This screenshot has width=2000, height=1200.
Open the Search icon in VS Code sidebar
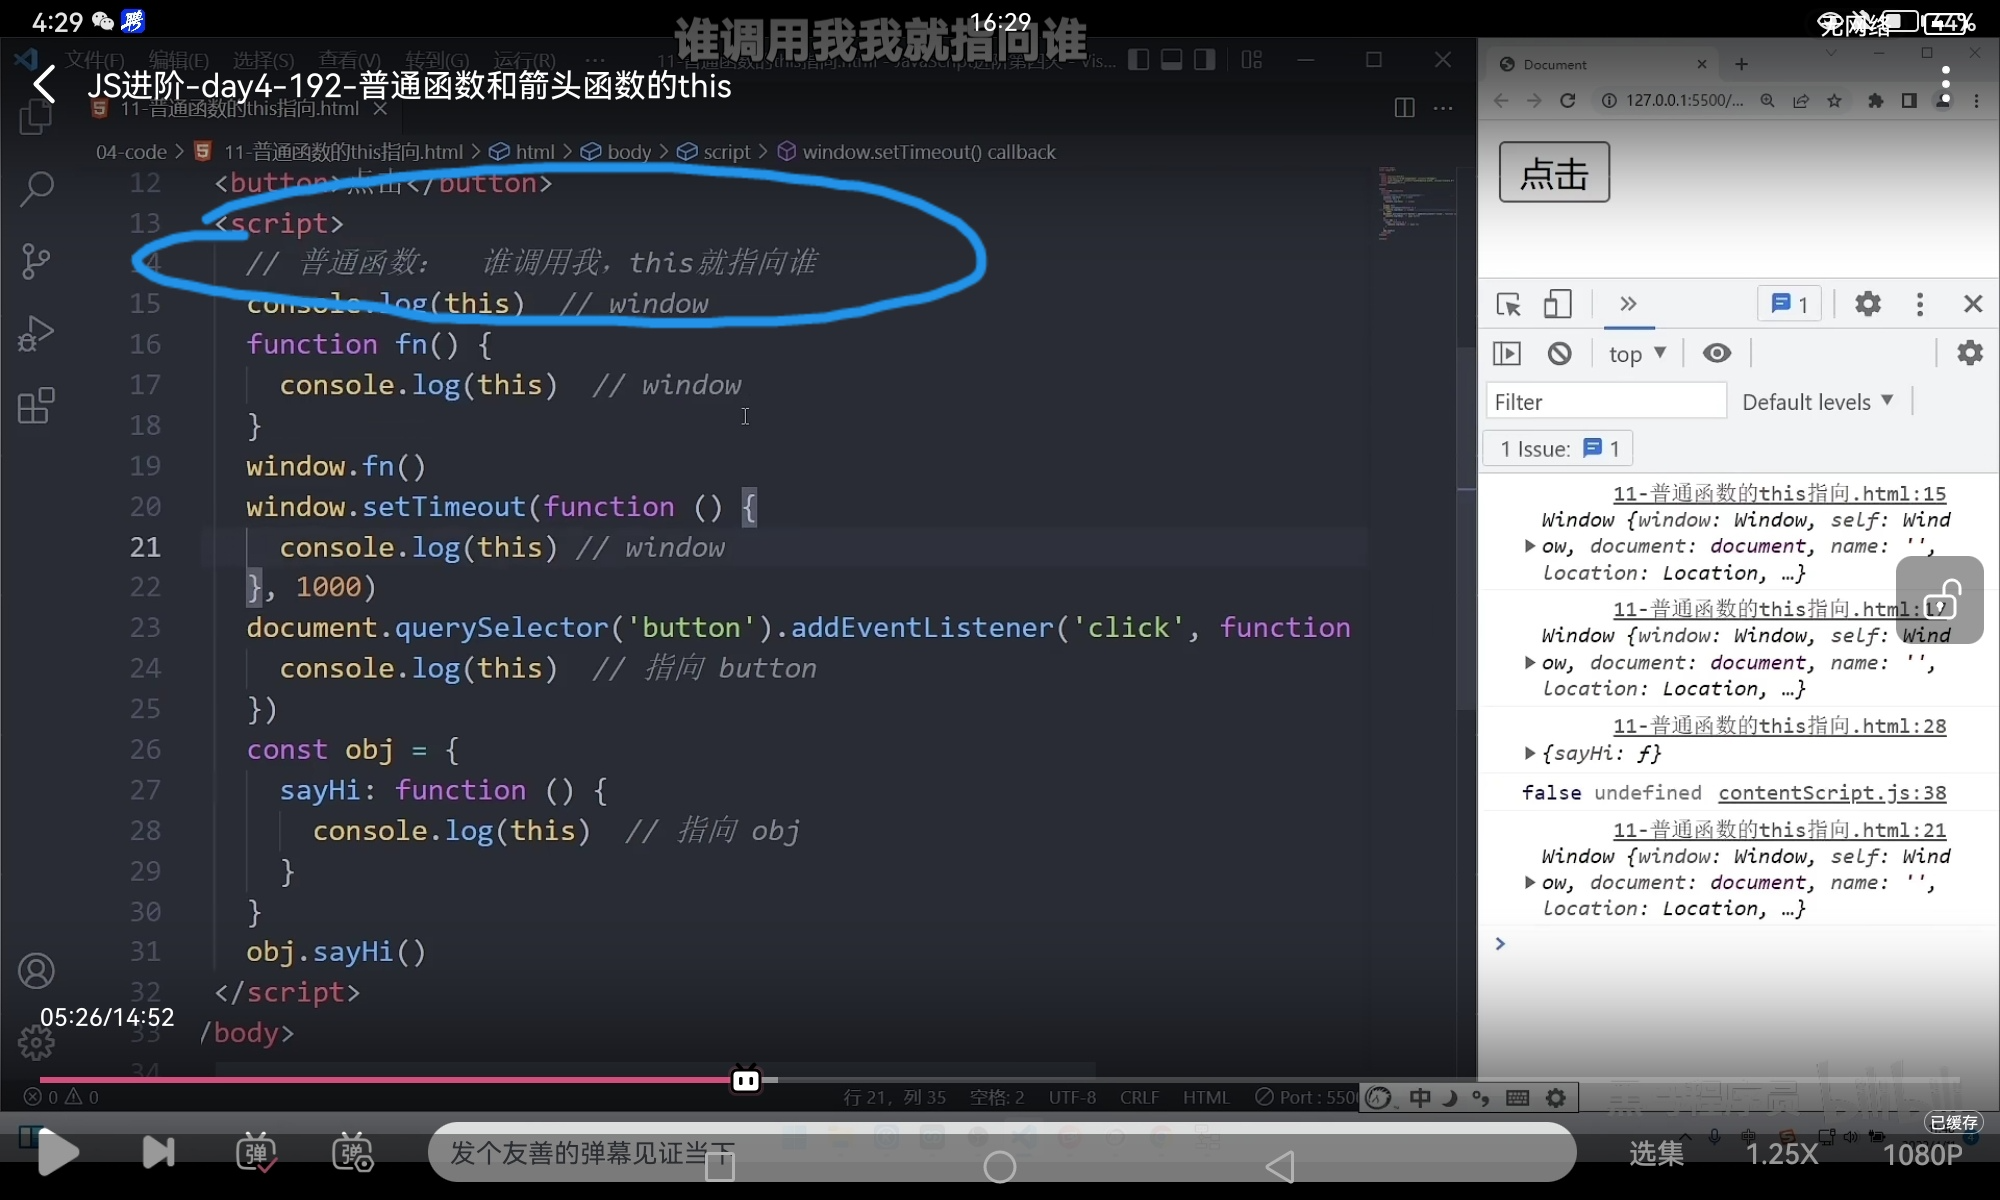(37, 187)
